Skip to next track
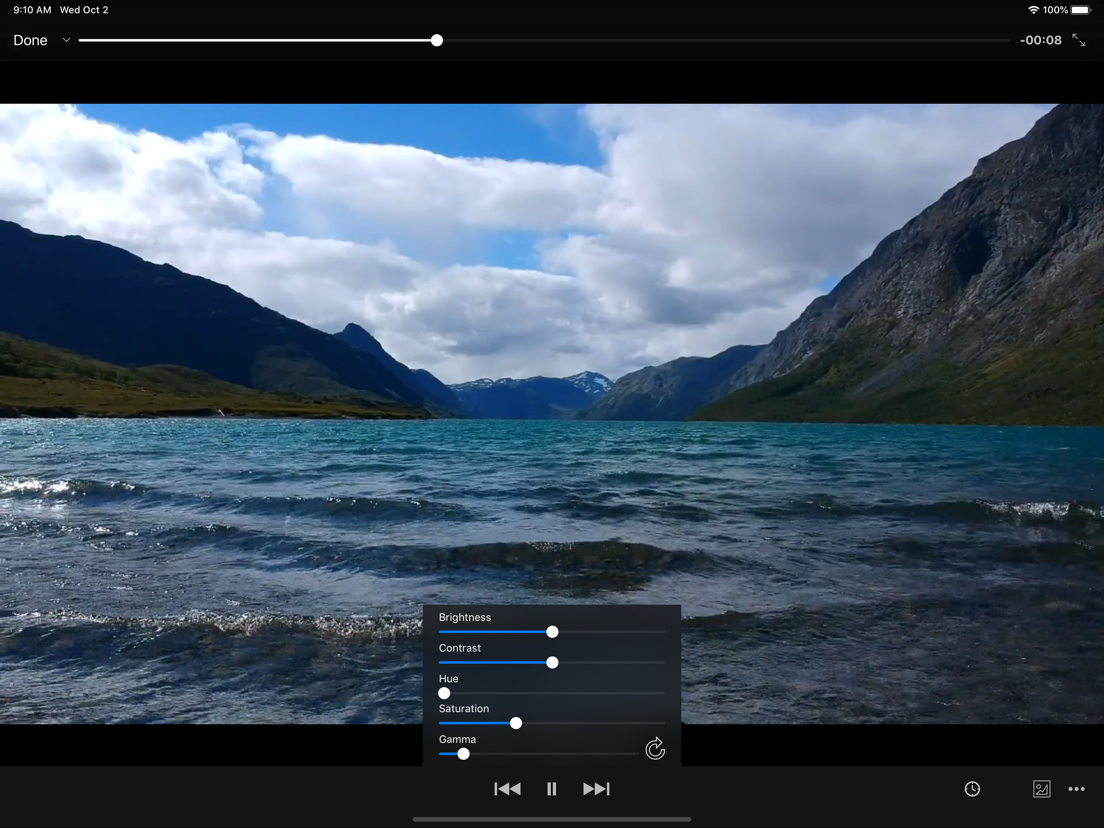The height and width of the screenshot is (828, 1104). point(596,789)
